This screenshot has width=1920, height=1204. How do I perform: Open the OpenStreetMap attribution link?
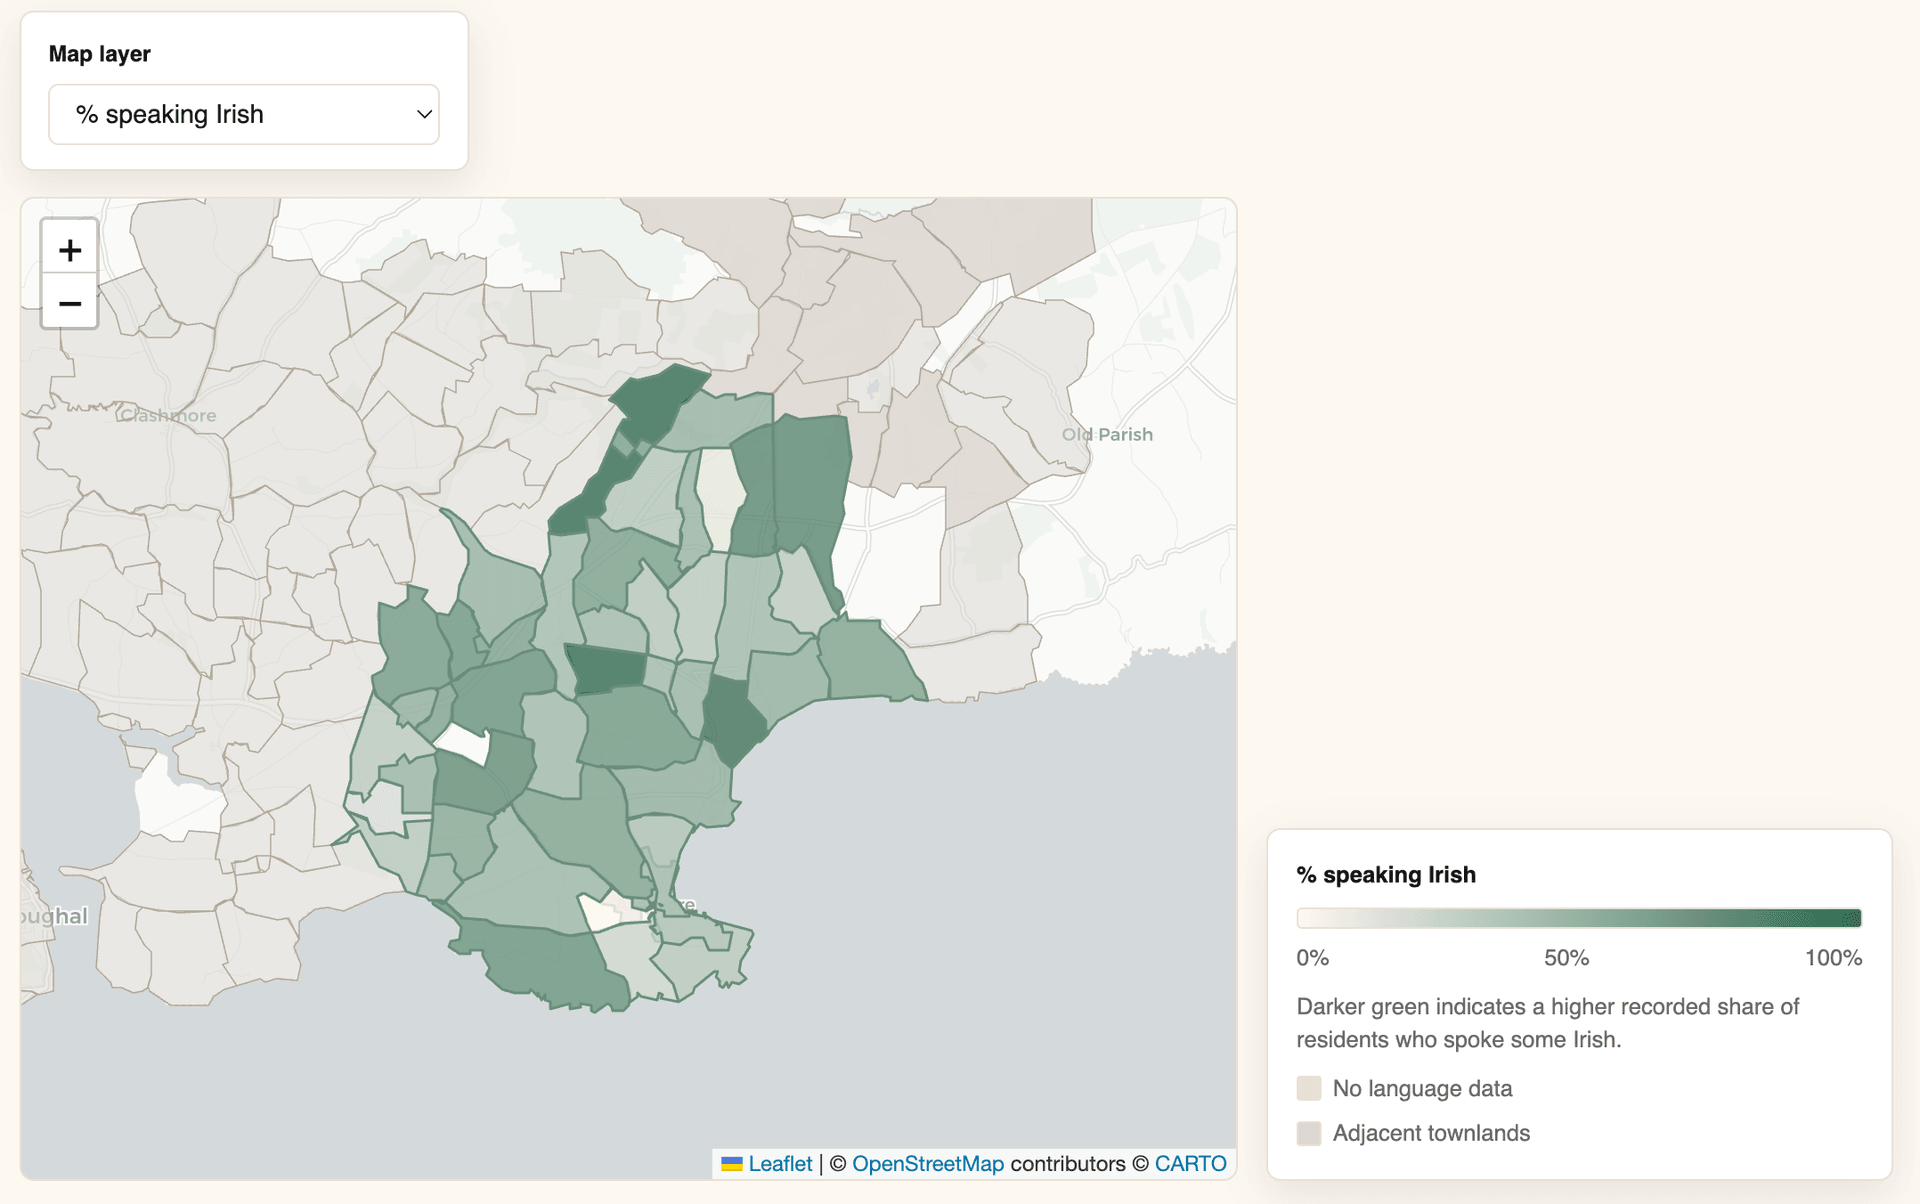(928, 1163)
